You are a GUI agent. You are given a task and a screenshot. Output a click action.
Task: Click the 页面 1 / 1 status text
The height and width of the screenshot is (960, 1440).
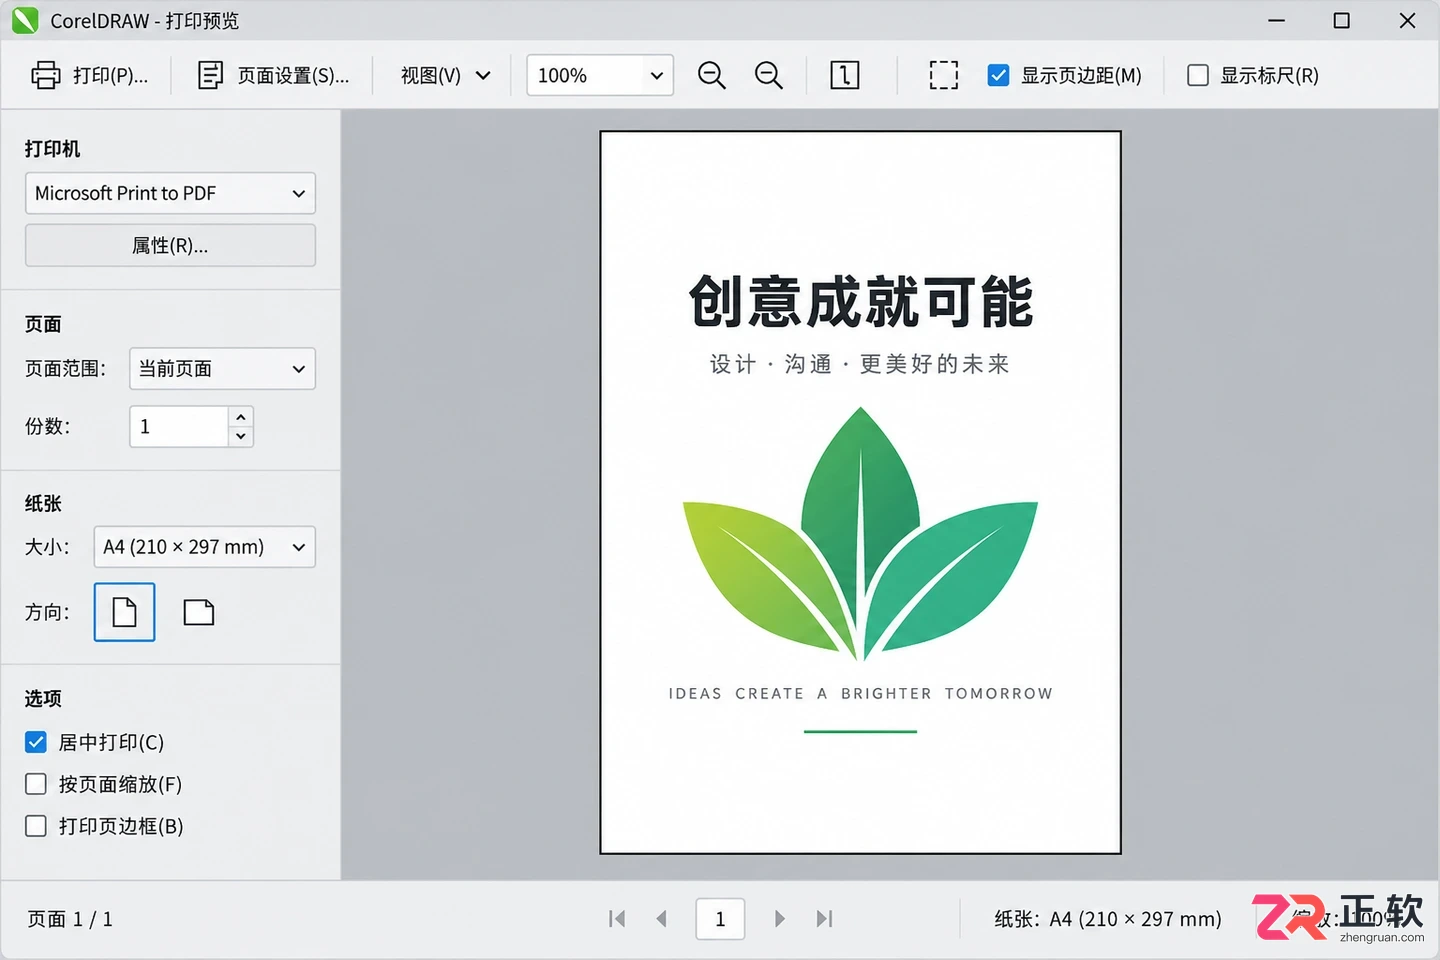(70, 919)
